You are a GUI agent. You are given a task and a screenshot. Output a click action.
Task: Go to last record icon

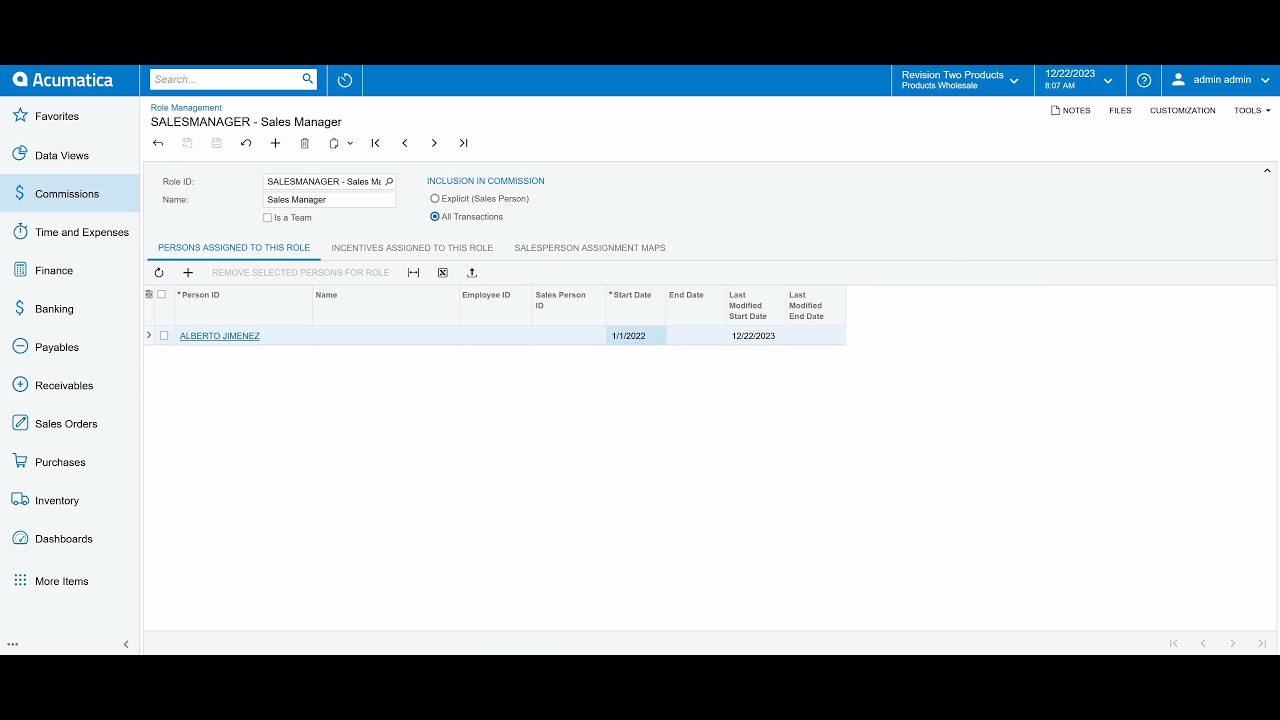point(463,143)
